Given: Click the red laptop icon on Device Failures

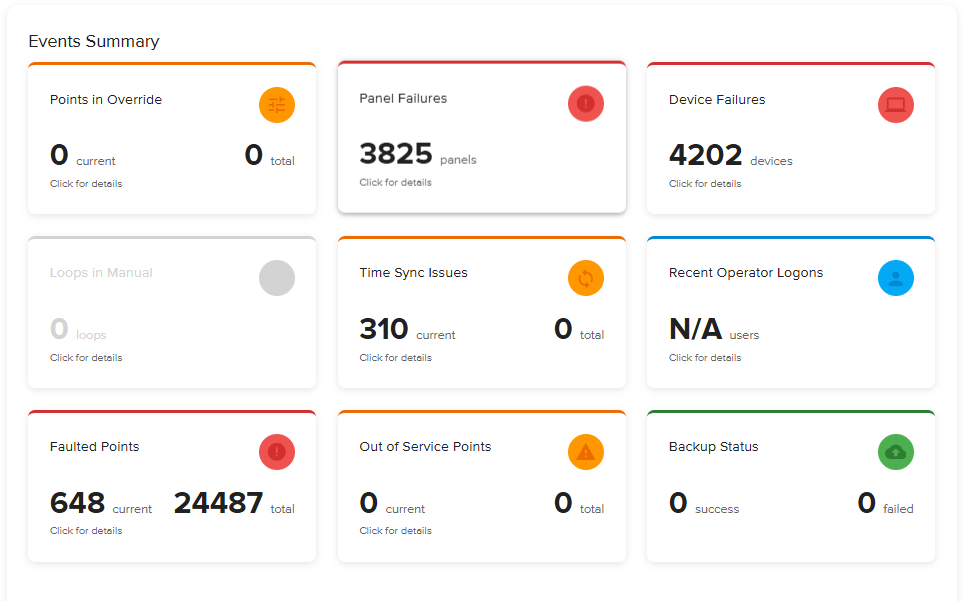Looking at the screenshot, I should click(x=896, y=105).
